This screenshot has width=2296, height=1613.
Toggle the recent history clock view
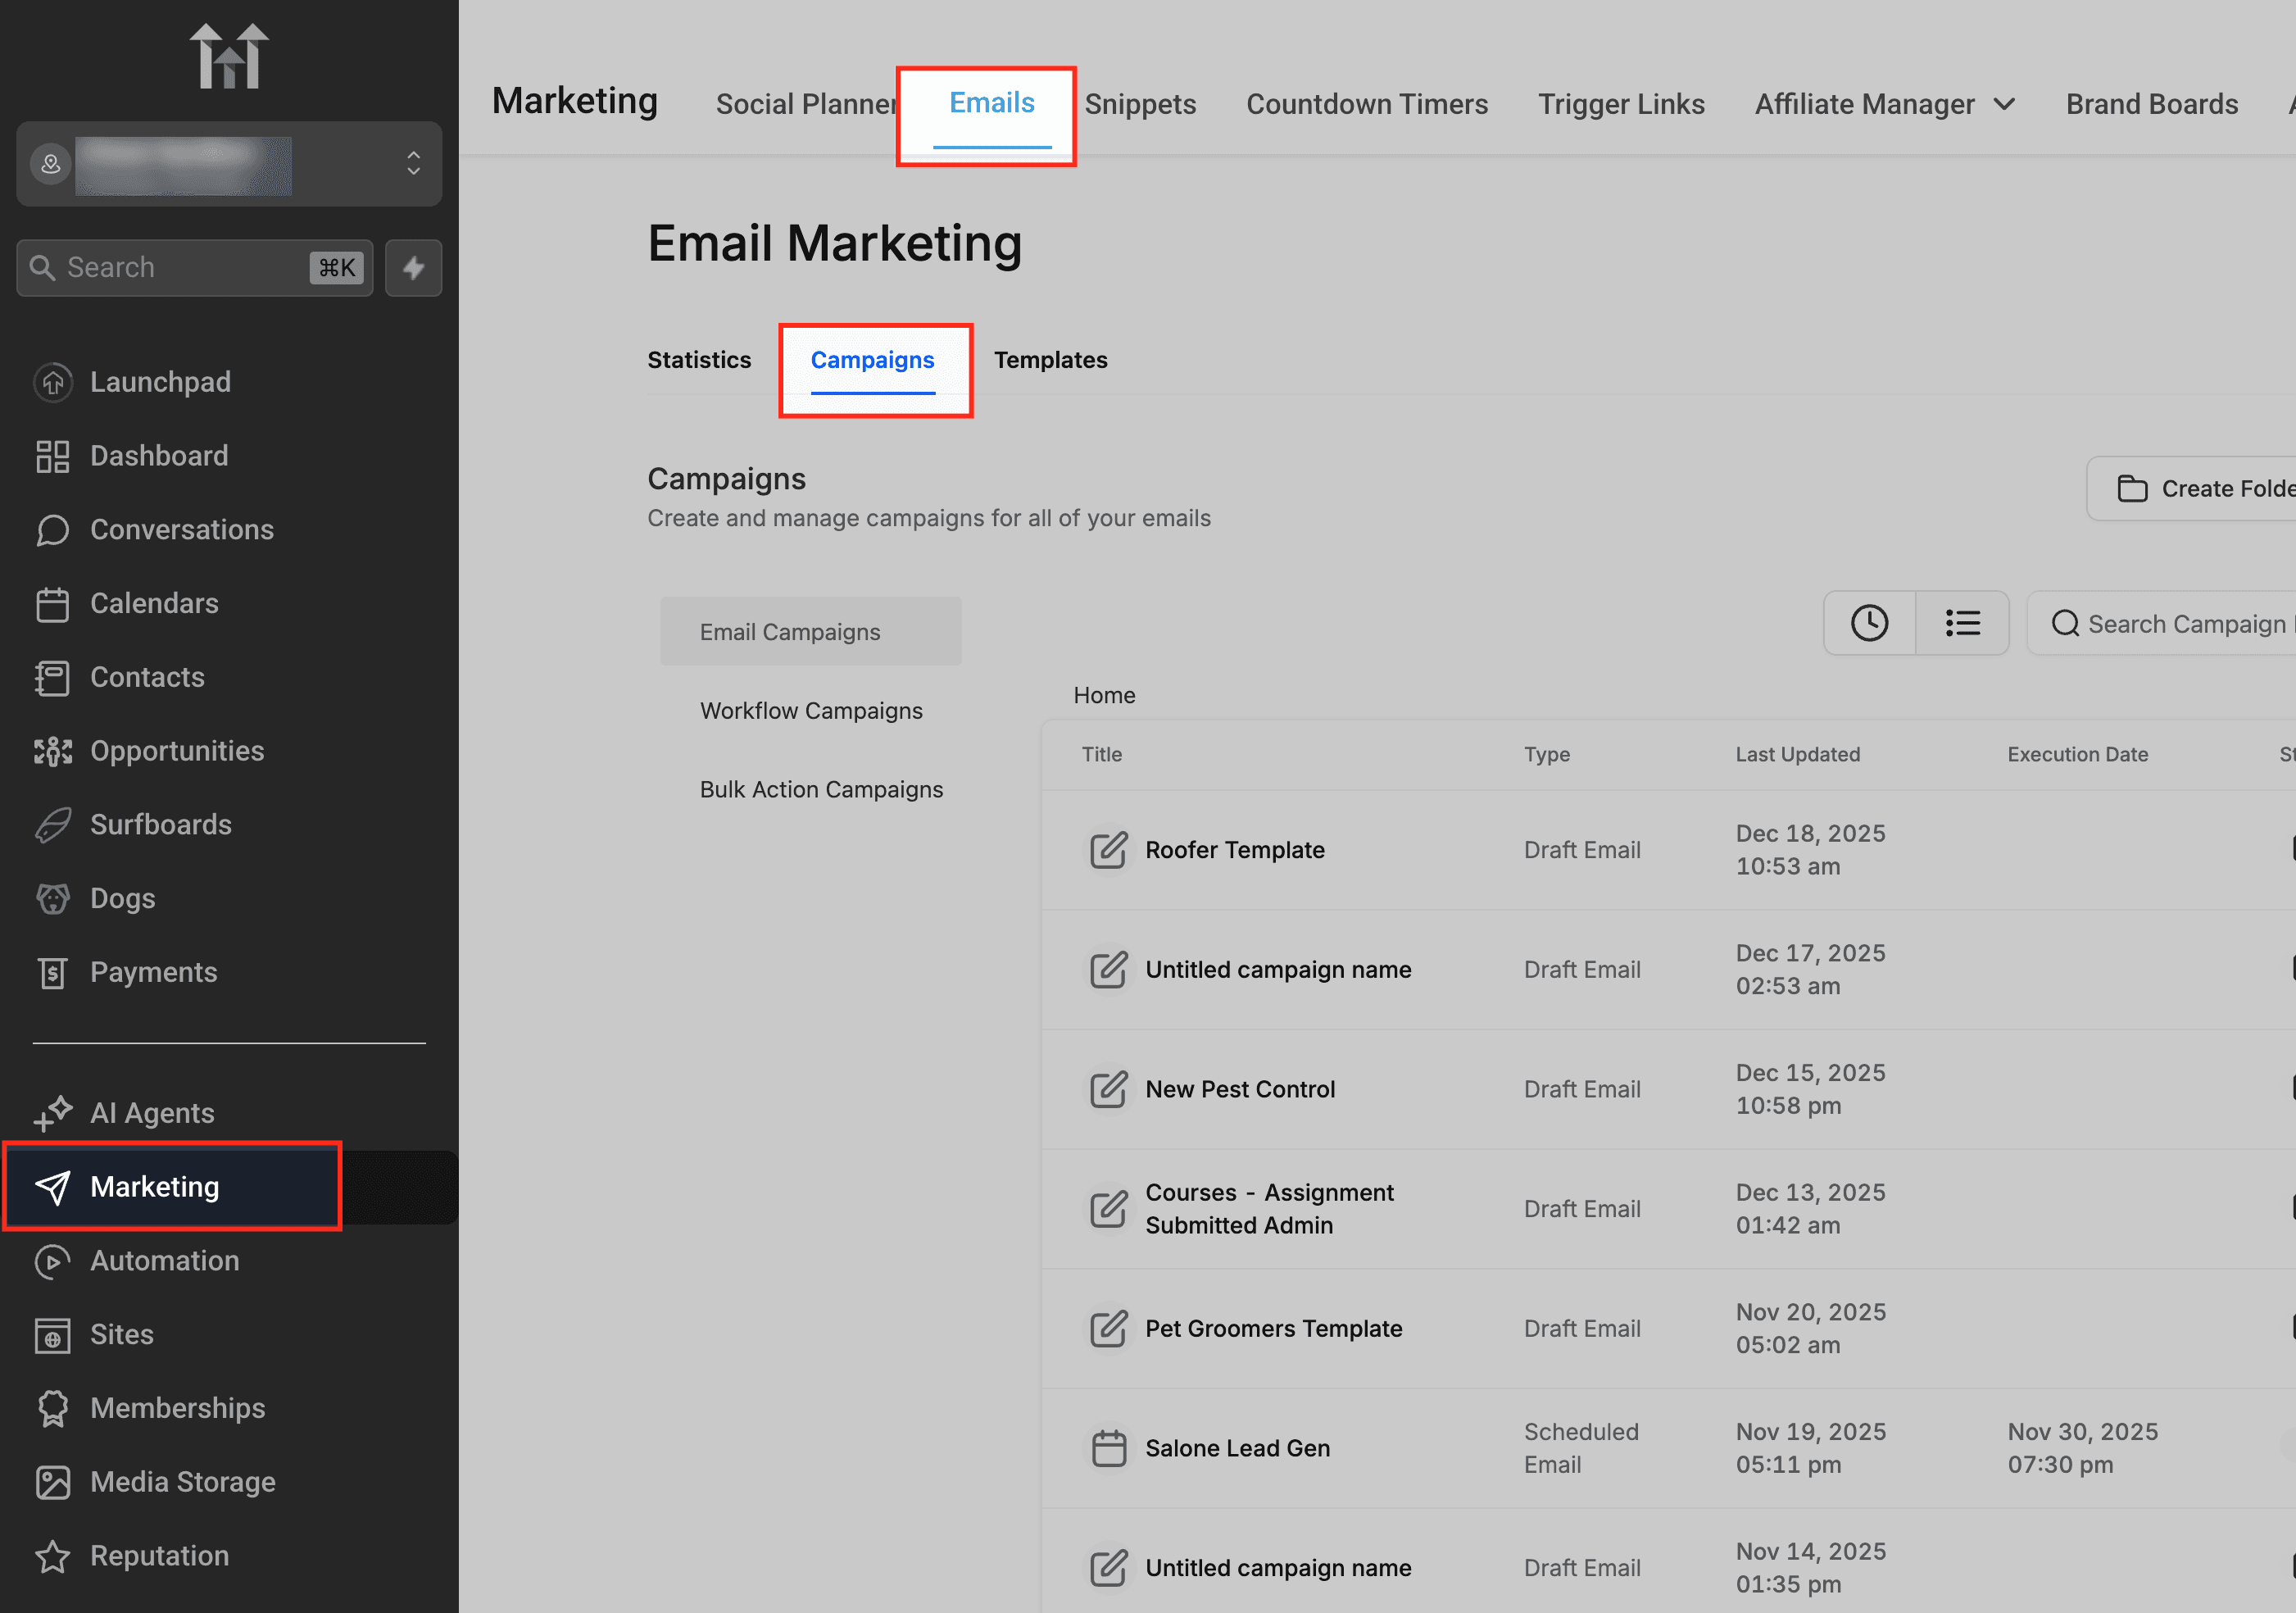(x=1871, y=622)
